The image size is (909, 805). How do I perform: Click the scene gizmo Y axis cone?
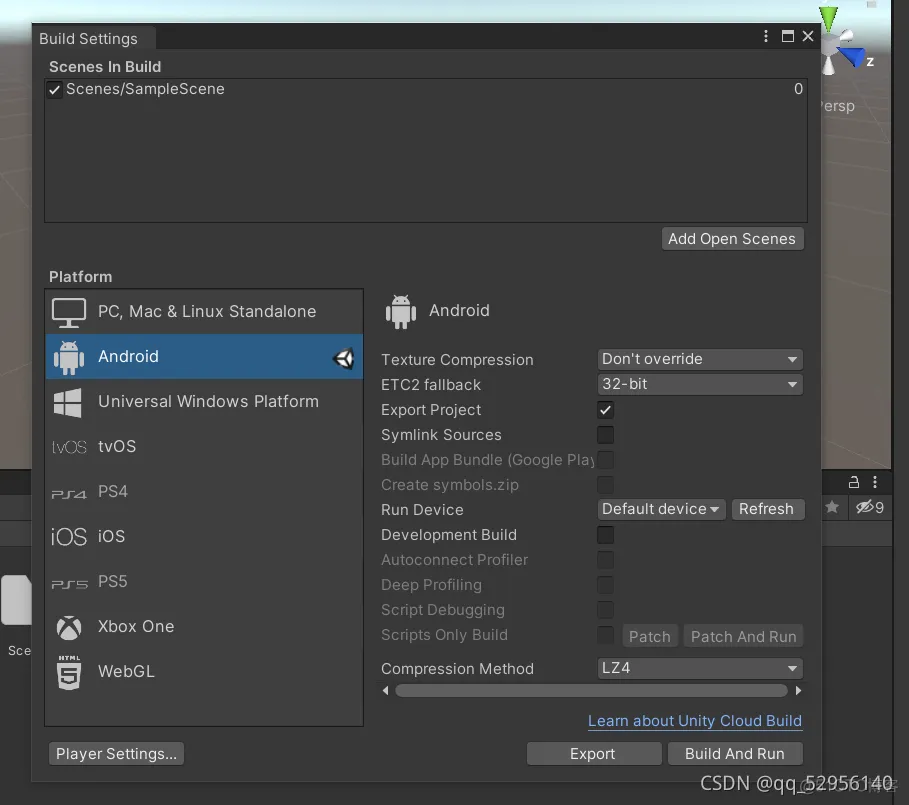pos(828,19)
